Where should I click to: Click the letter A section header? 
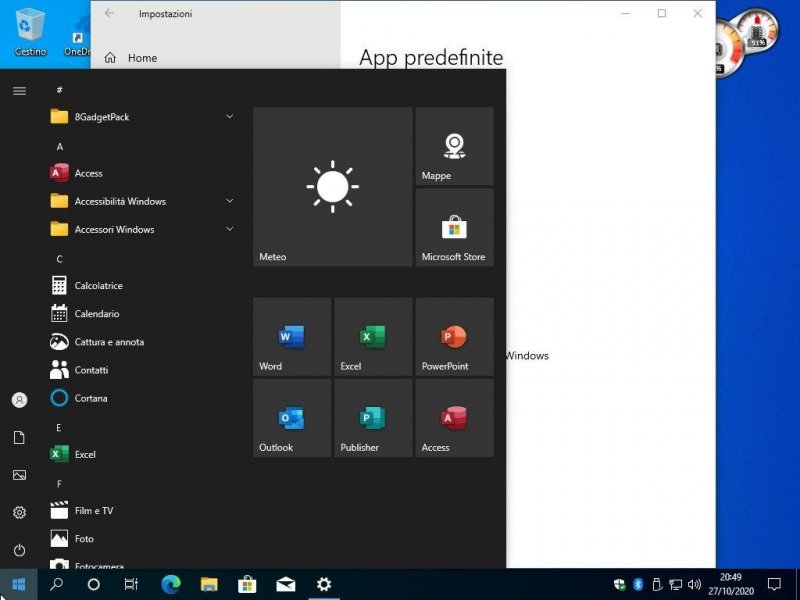(x=60, y=146)
